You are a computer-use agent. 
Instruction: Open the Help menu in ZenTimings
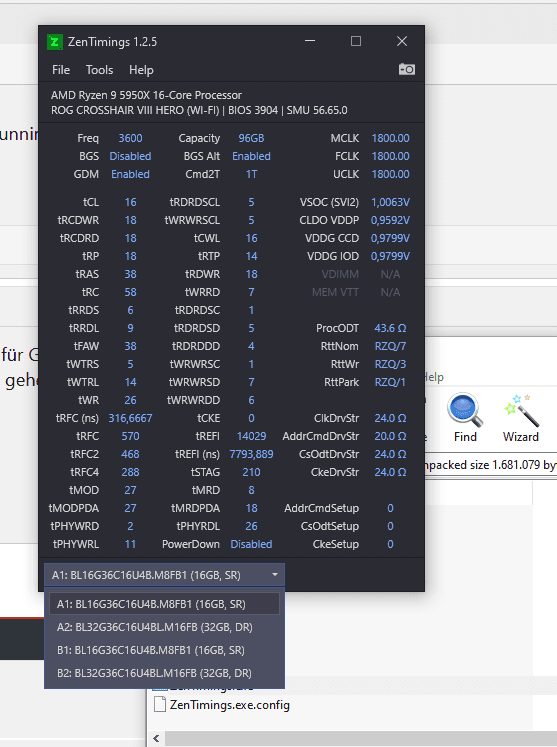pyautogui.click(x=141, y=70)
